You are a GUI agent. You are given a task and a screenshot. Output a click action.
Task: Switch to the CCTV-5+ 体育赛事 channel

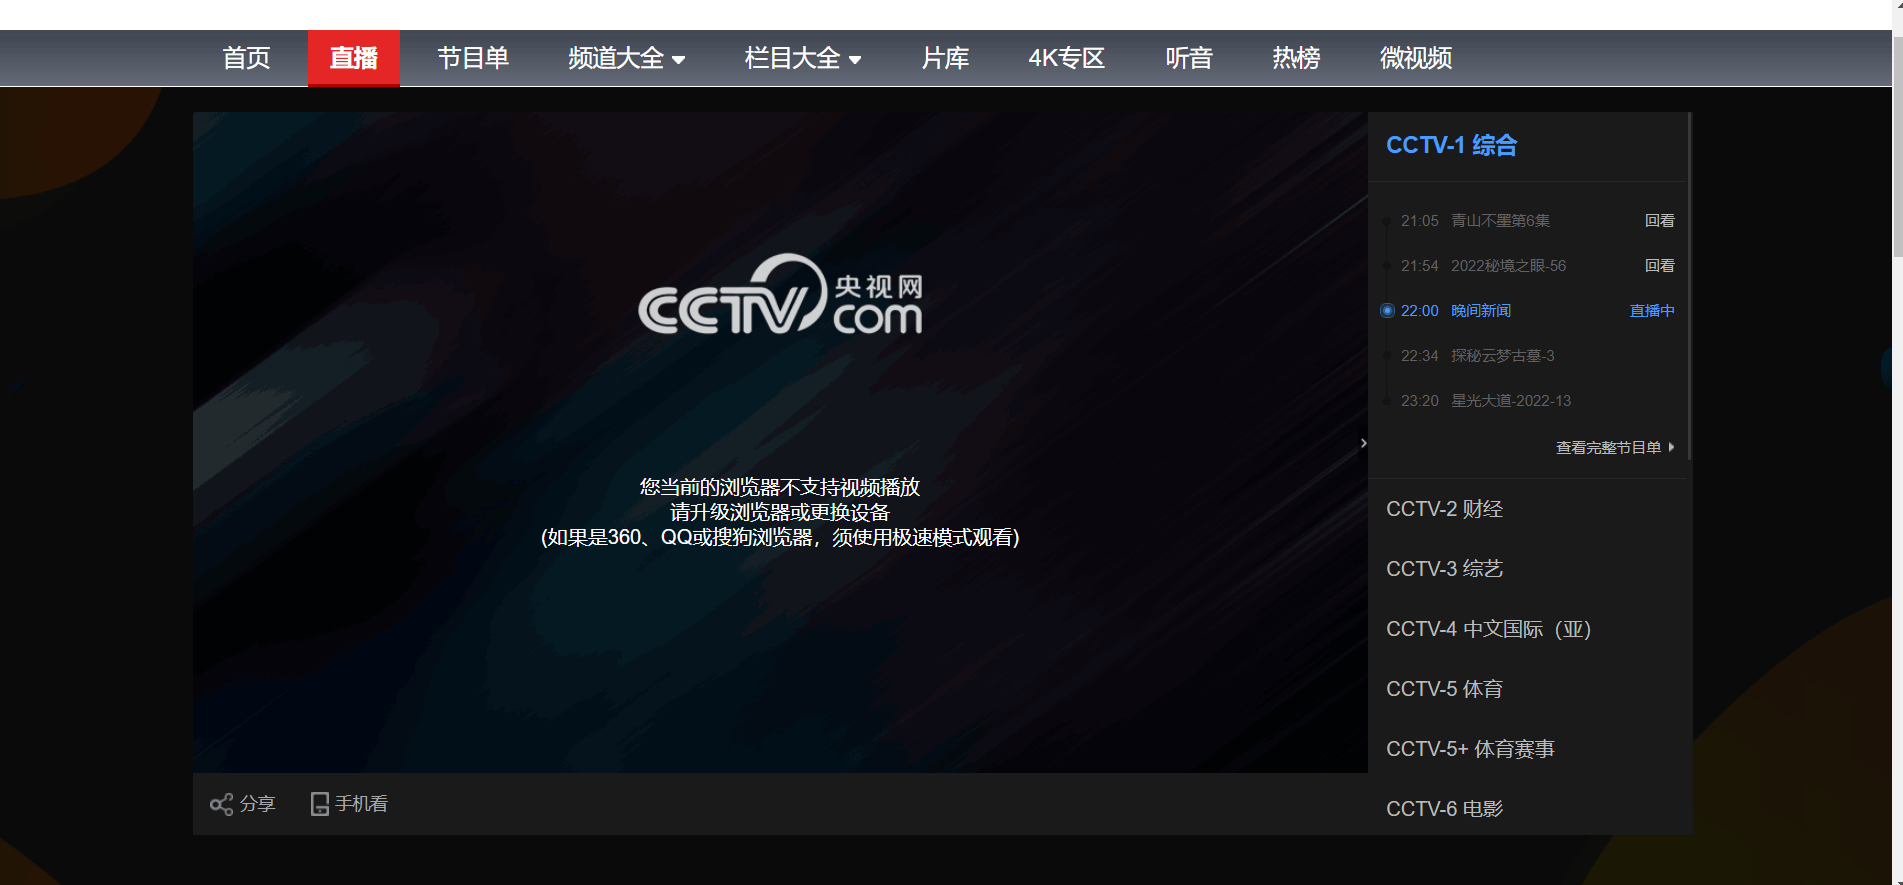pyautogui.click(x=1470, y=749)
